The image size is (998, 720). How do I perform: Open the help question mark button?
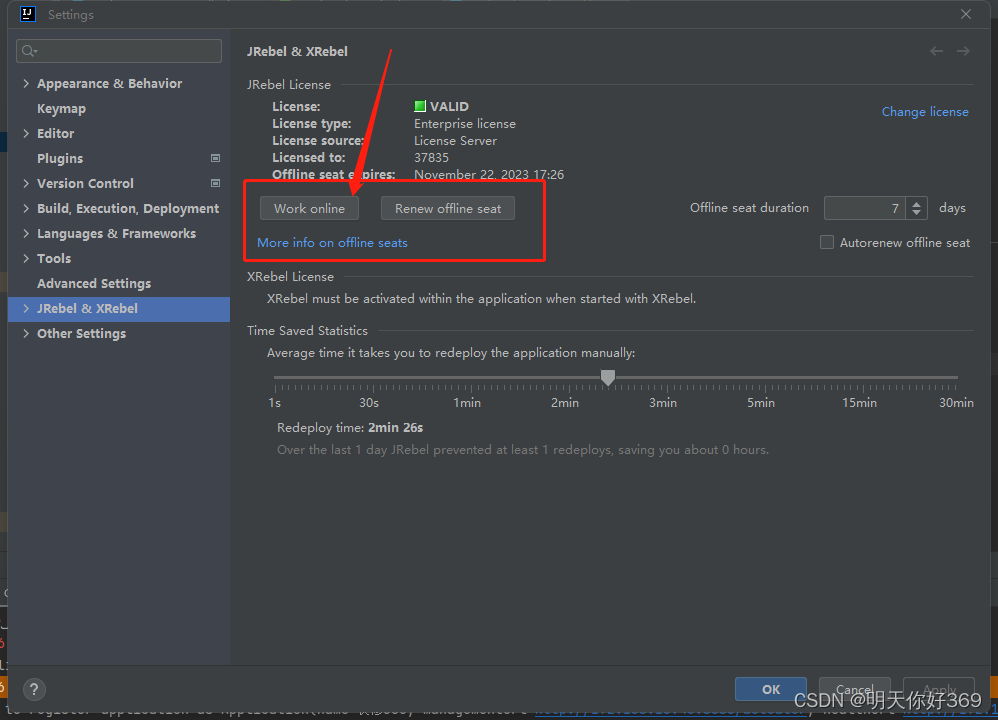pos(34,689)
